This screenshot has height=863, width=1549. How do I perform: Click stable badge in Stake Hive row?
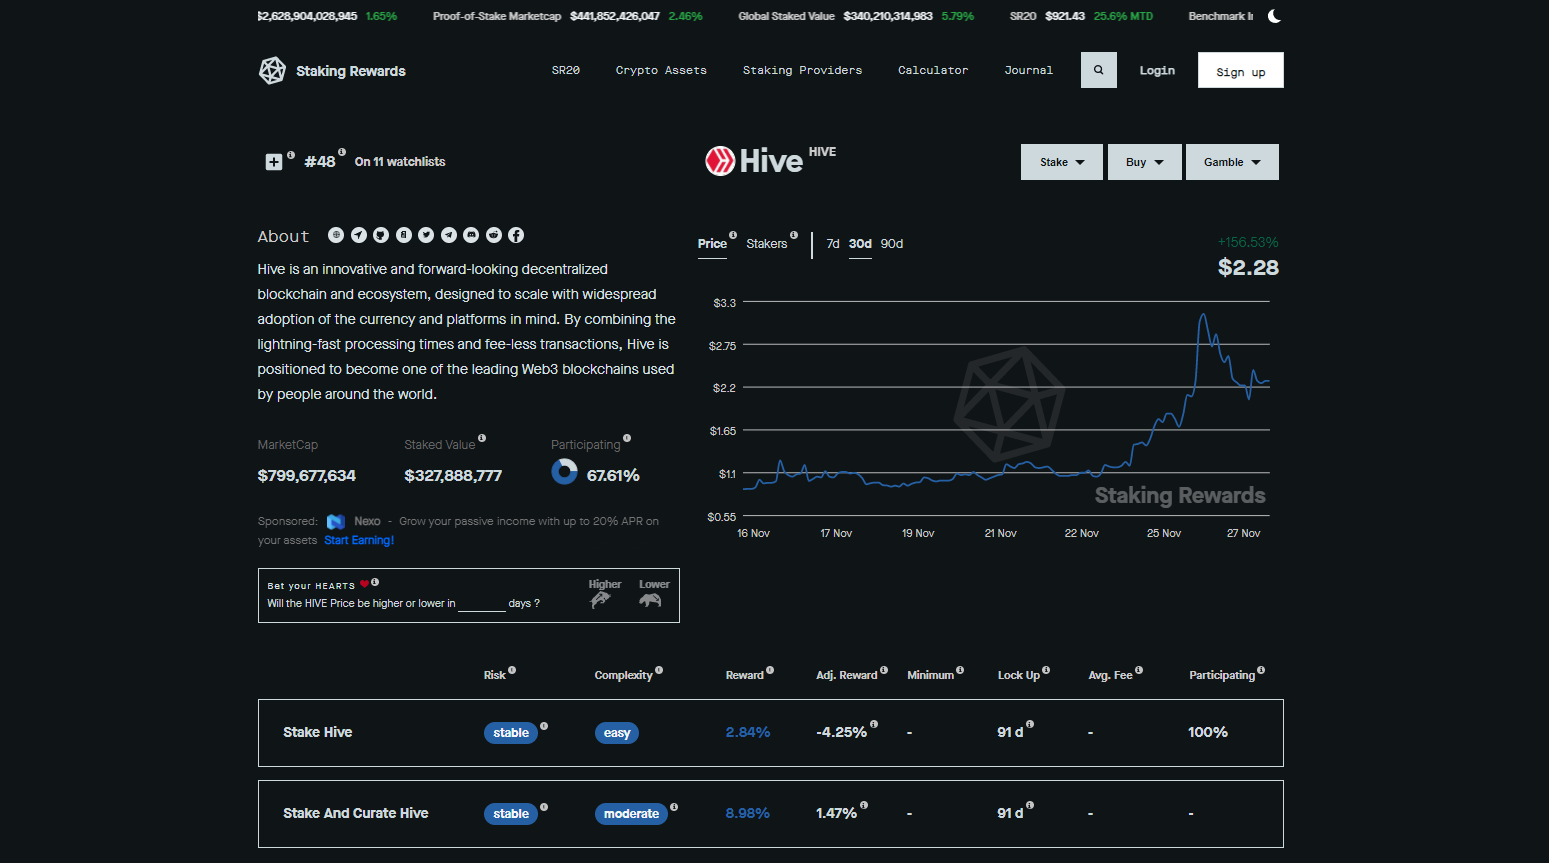511,733
